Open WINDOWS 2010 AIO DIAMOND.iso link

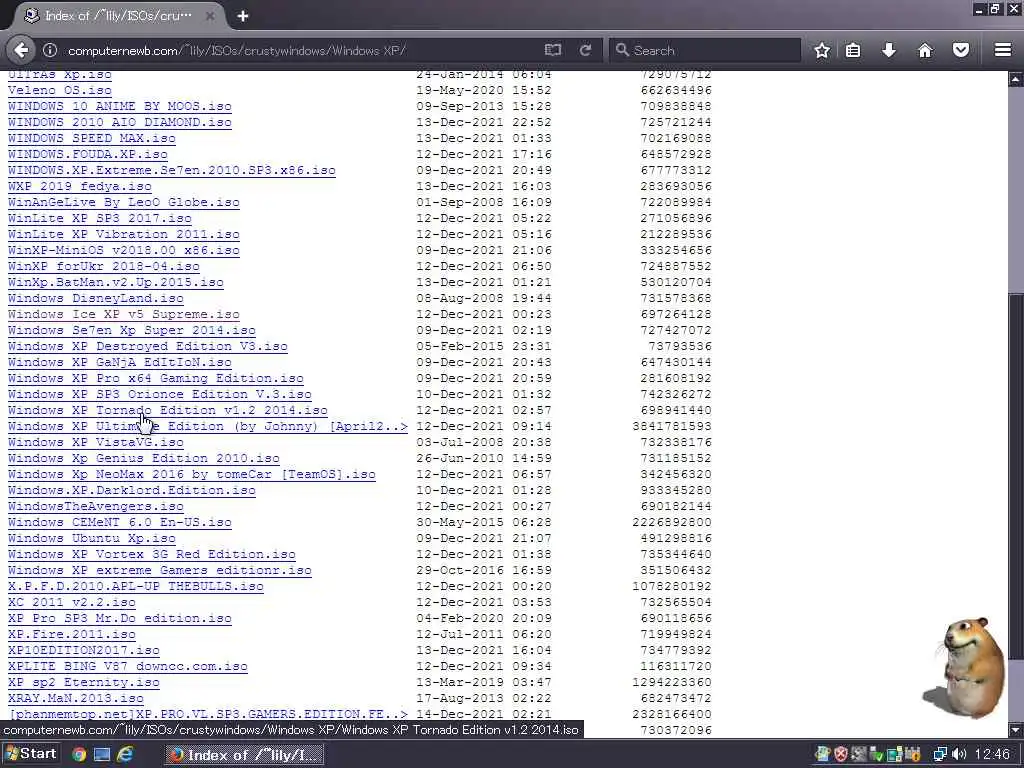coord(120,122)
